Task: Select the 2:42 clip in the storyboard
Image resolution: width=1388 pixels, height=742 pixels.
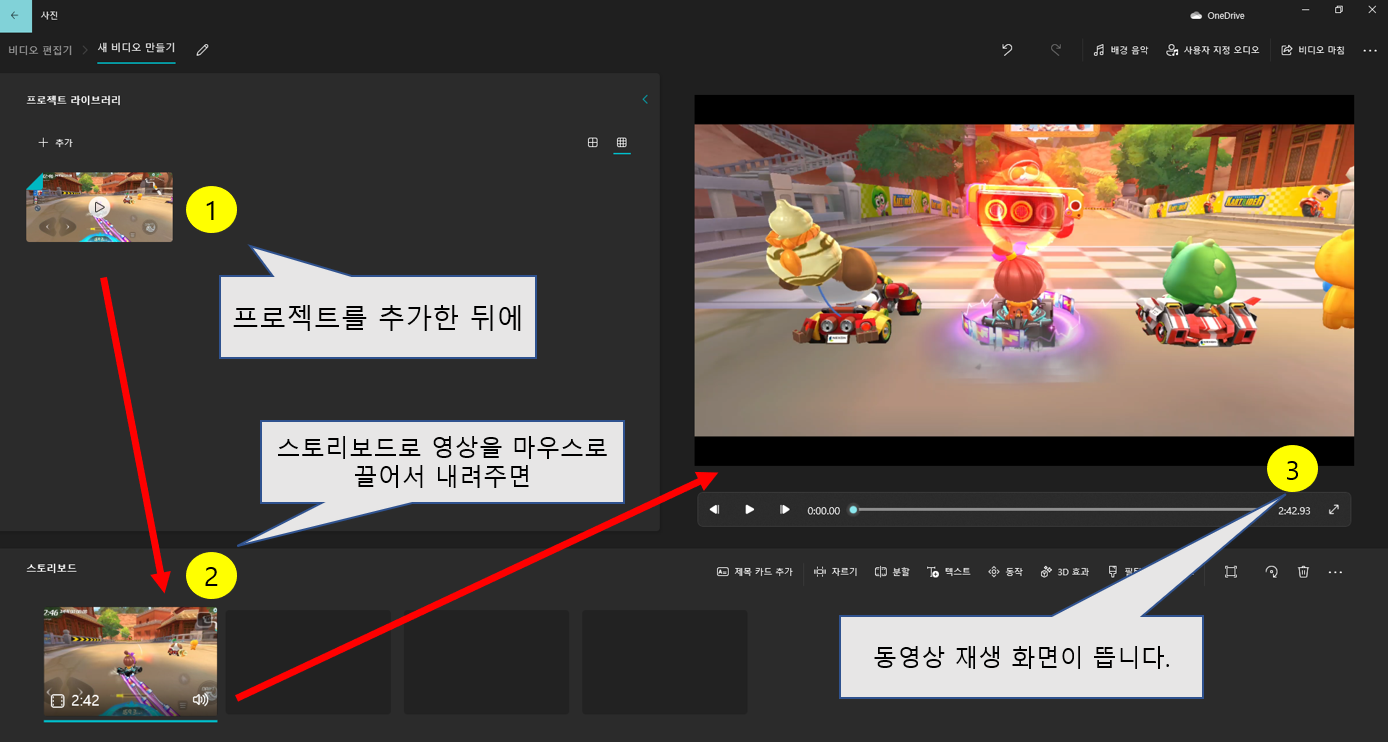Action: [130, 662]
